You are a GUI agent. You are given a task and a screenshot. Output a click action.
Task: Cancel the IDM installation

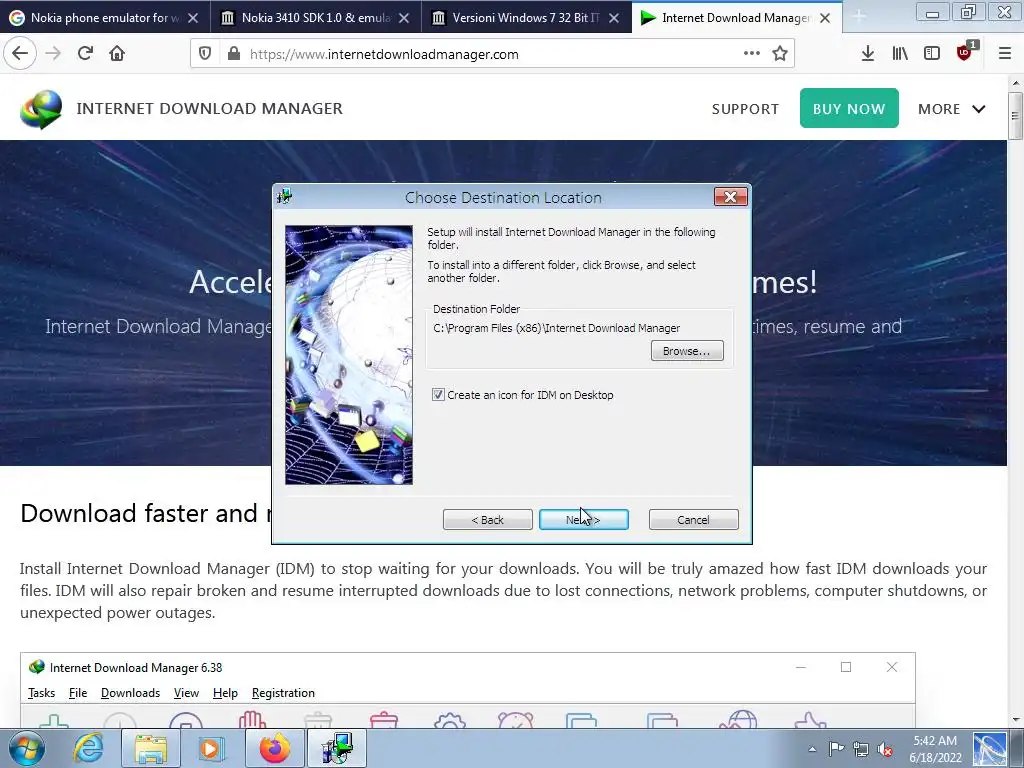click(x=693, y=520)
